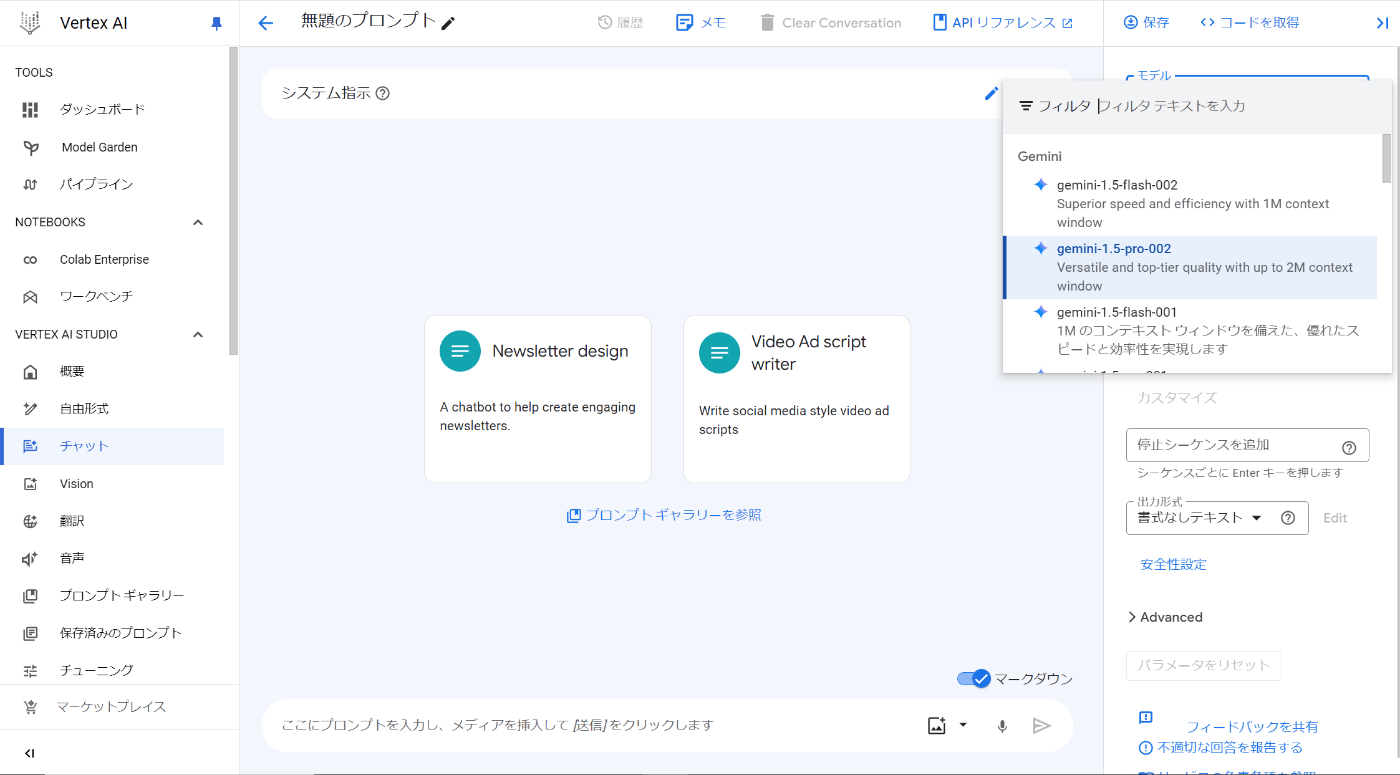Open 安全性設定 safety settings
This screenshot has height=775, width=1400.
(1173, 565)
